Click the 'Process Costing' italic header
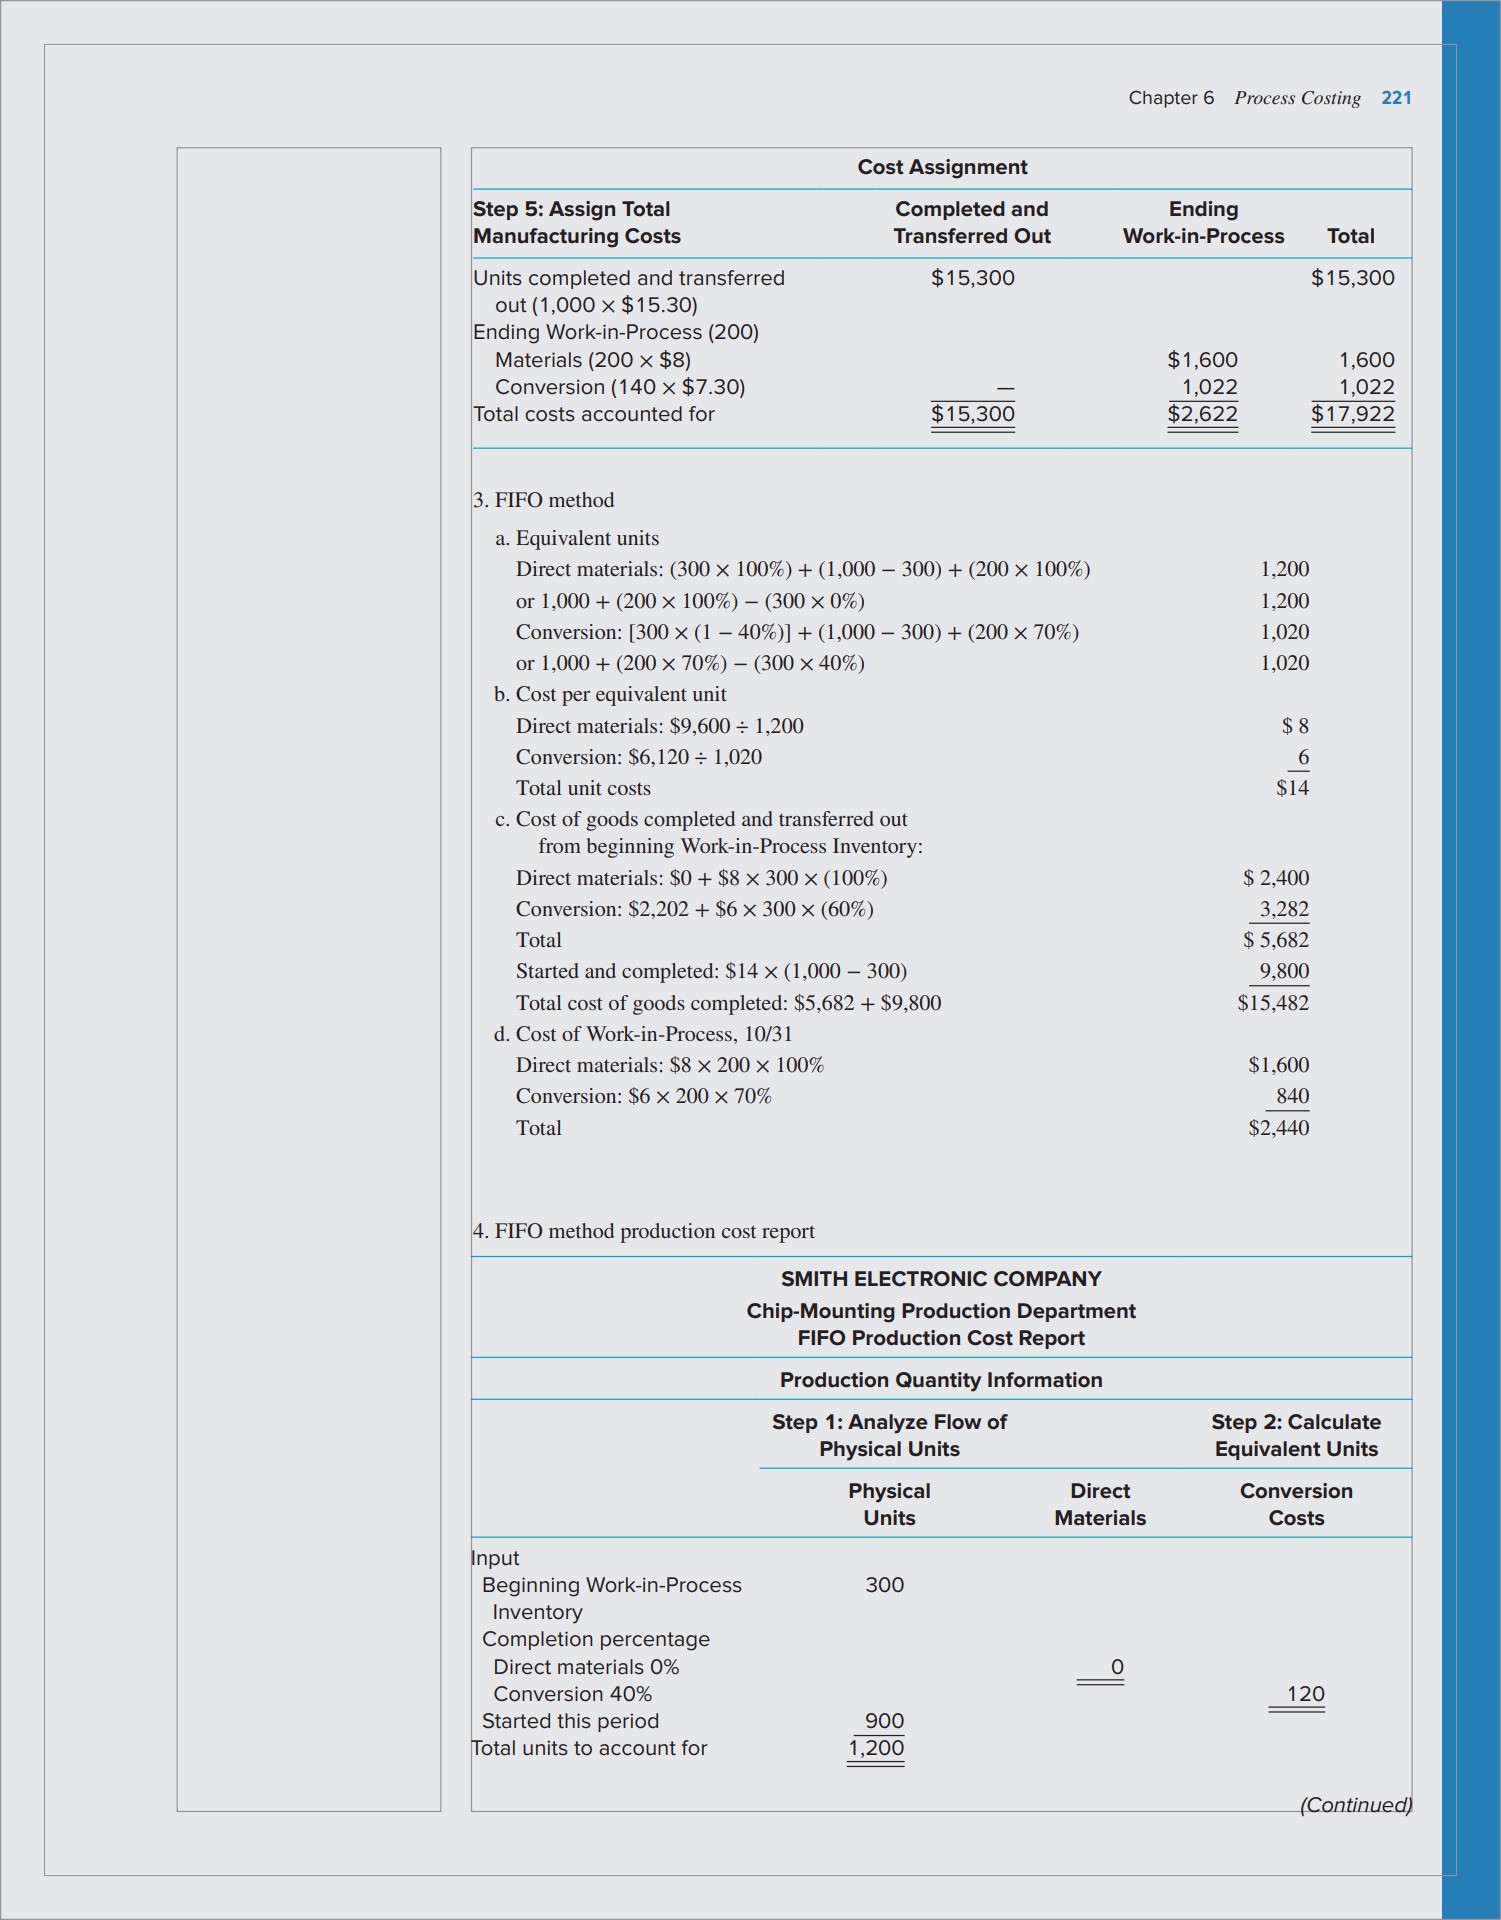This screenshot has width=1501, height=1920. coord(1297,98)
